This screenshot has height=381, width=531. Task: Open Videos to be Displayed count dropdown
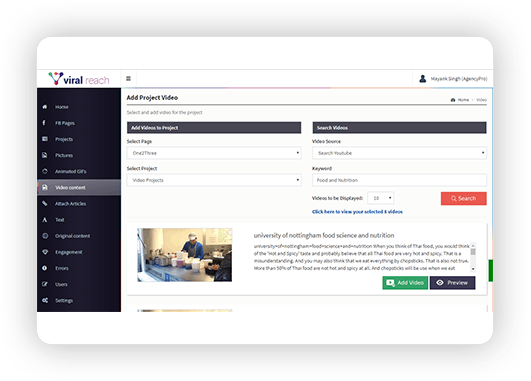381,198
